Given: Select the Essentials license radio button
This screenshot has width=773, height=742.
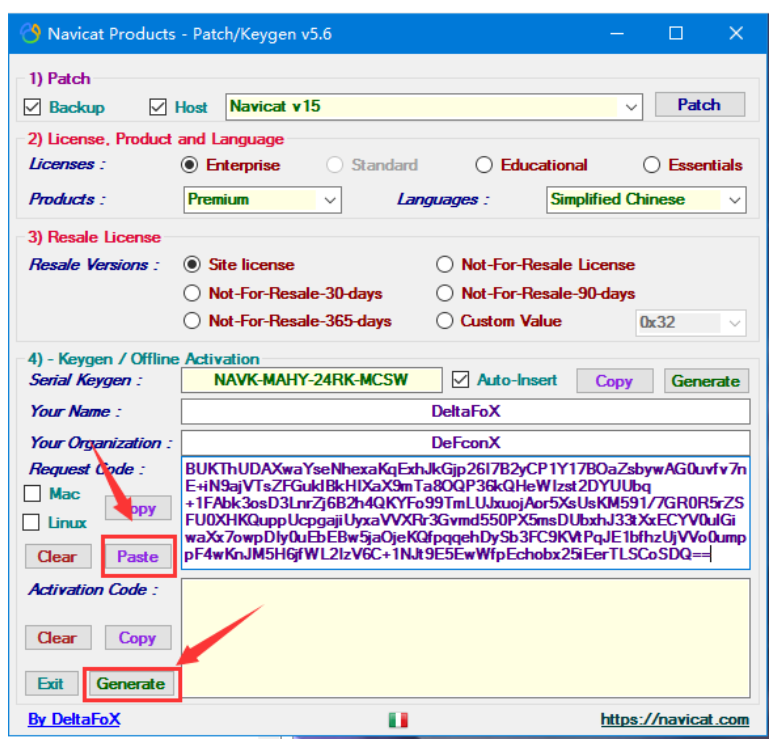Looking at the screenshot, I should [x=651, y=165].
